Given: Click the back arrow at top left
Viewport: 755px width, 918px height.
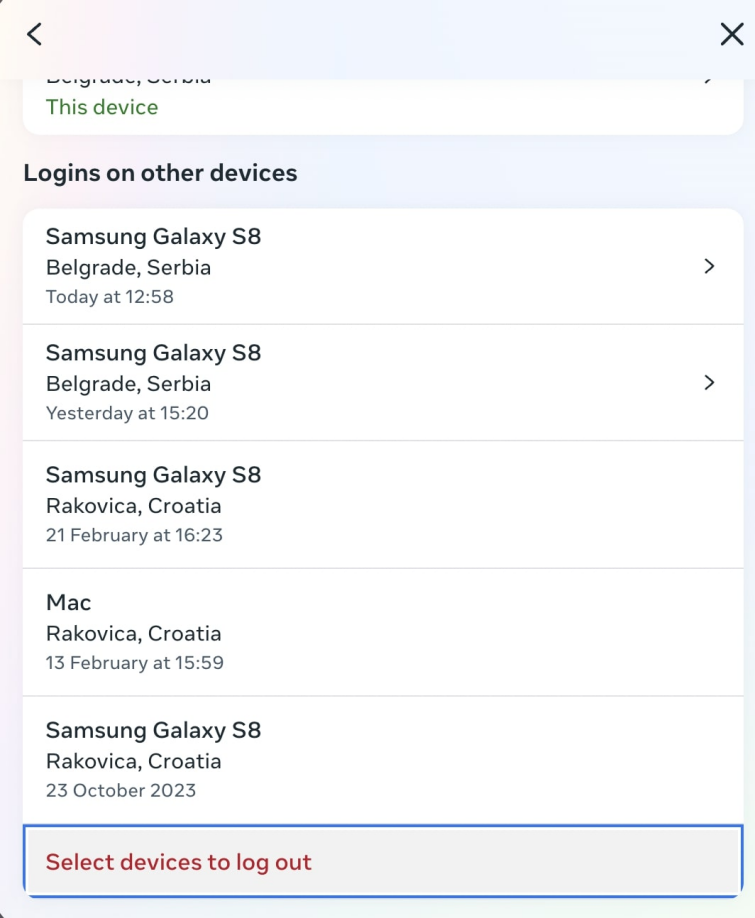Looking at the screenshot, I should click(34, 33).
